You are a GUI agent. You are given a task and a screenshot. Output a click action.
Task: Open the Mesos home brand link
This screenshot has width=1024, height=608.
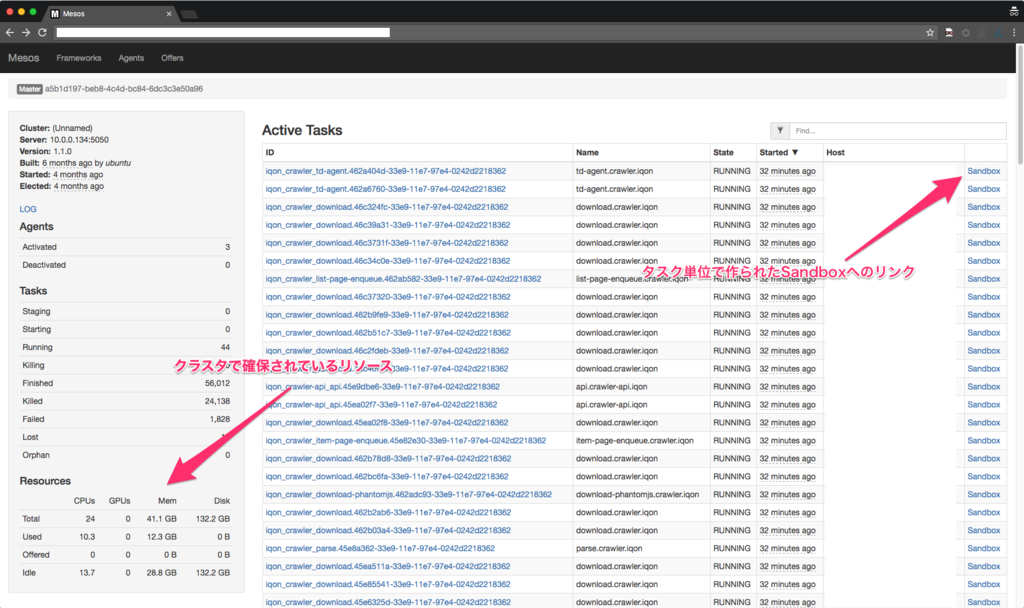point(24,58)
